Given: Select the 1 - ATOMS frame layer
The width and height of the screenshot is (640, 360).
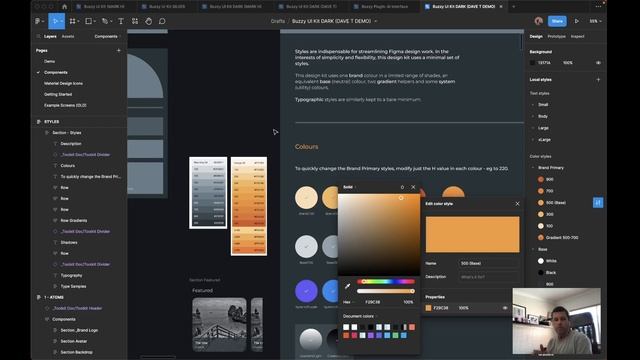Looking at the screenshot, I should click(53, 298).
